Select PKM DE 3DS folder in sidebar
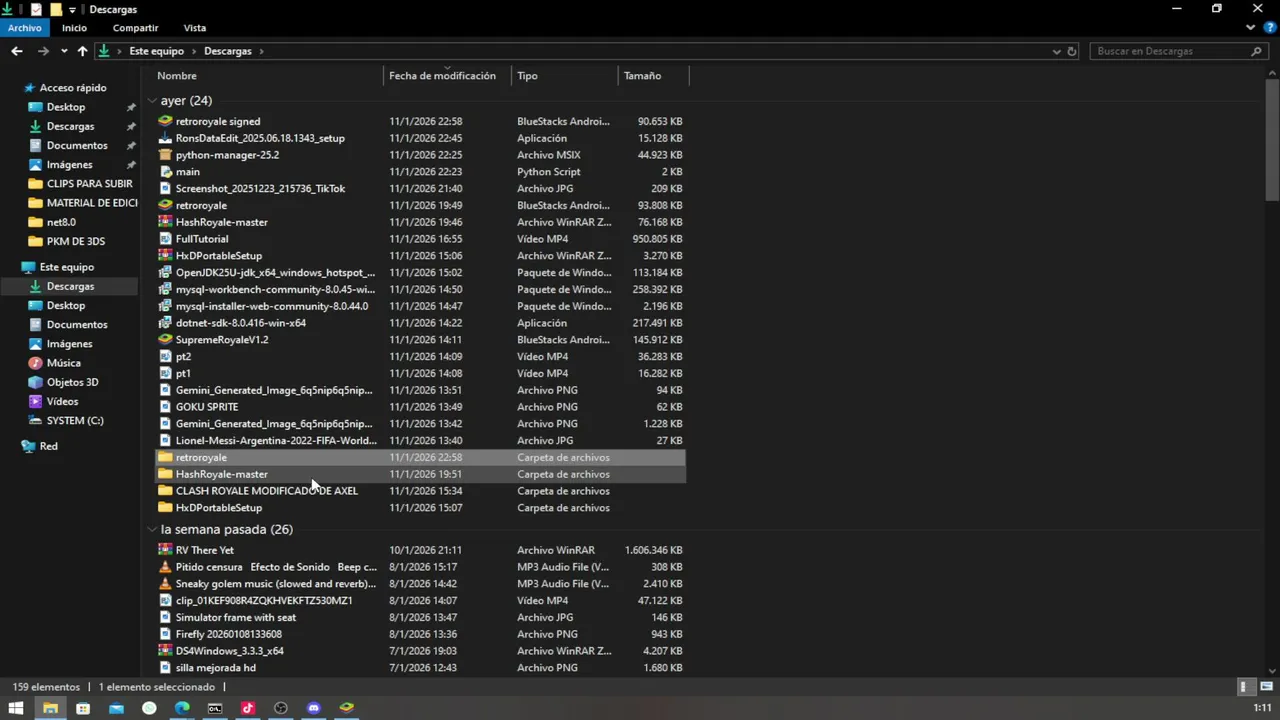This screenshot has height=720, width=1280. point(76,241)
